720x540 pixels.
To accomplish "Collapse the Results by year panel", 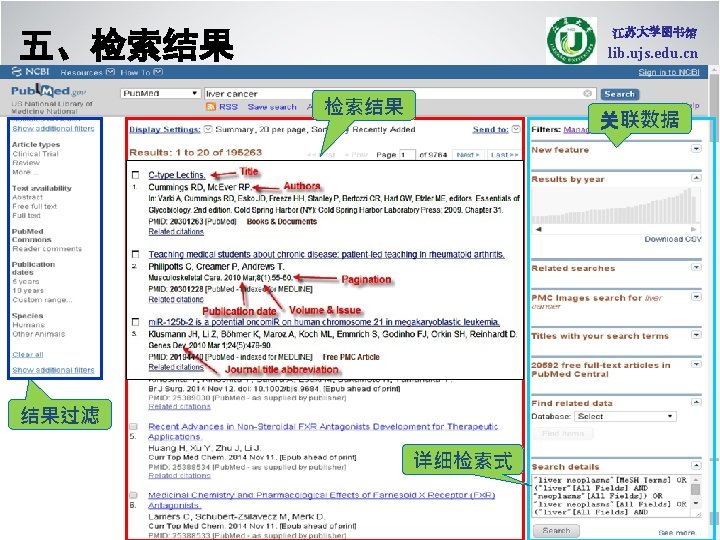I will 696,178.
